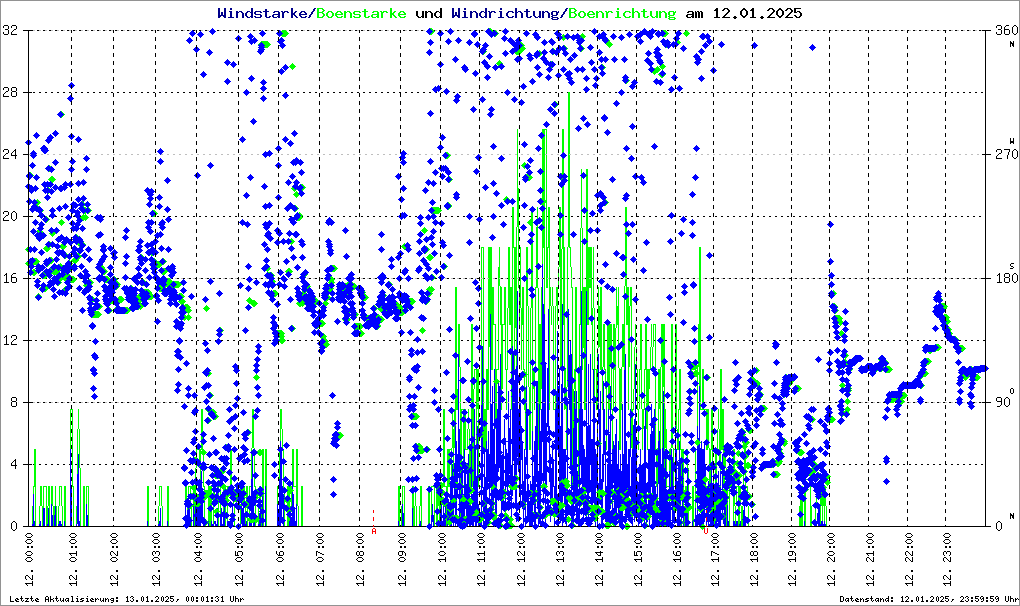Select the '4' wind strength axis label

click(x=14, y=465)
